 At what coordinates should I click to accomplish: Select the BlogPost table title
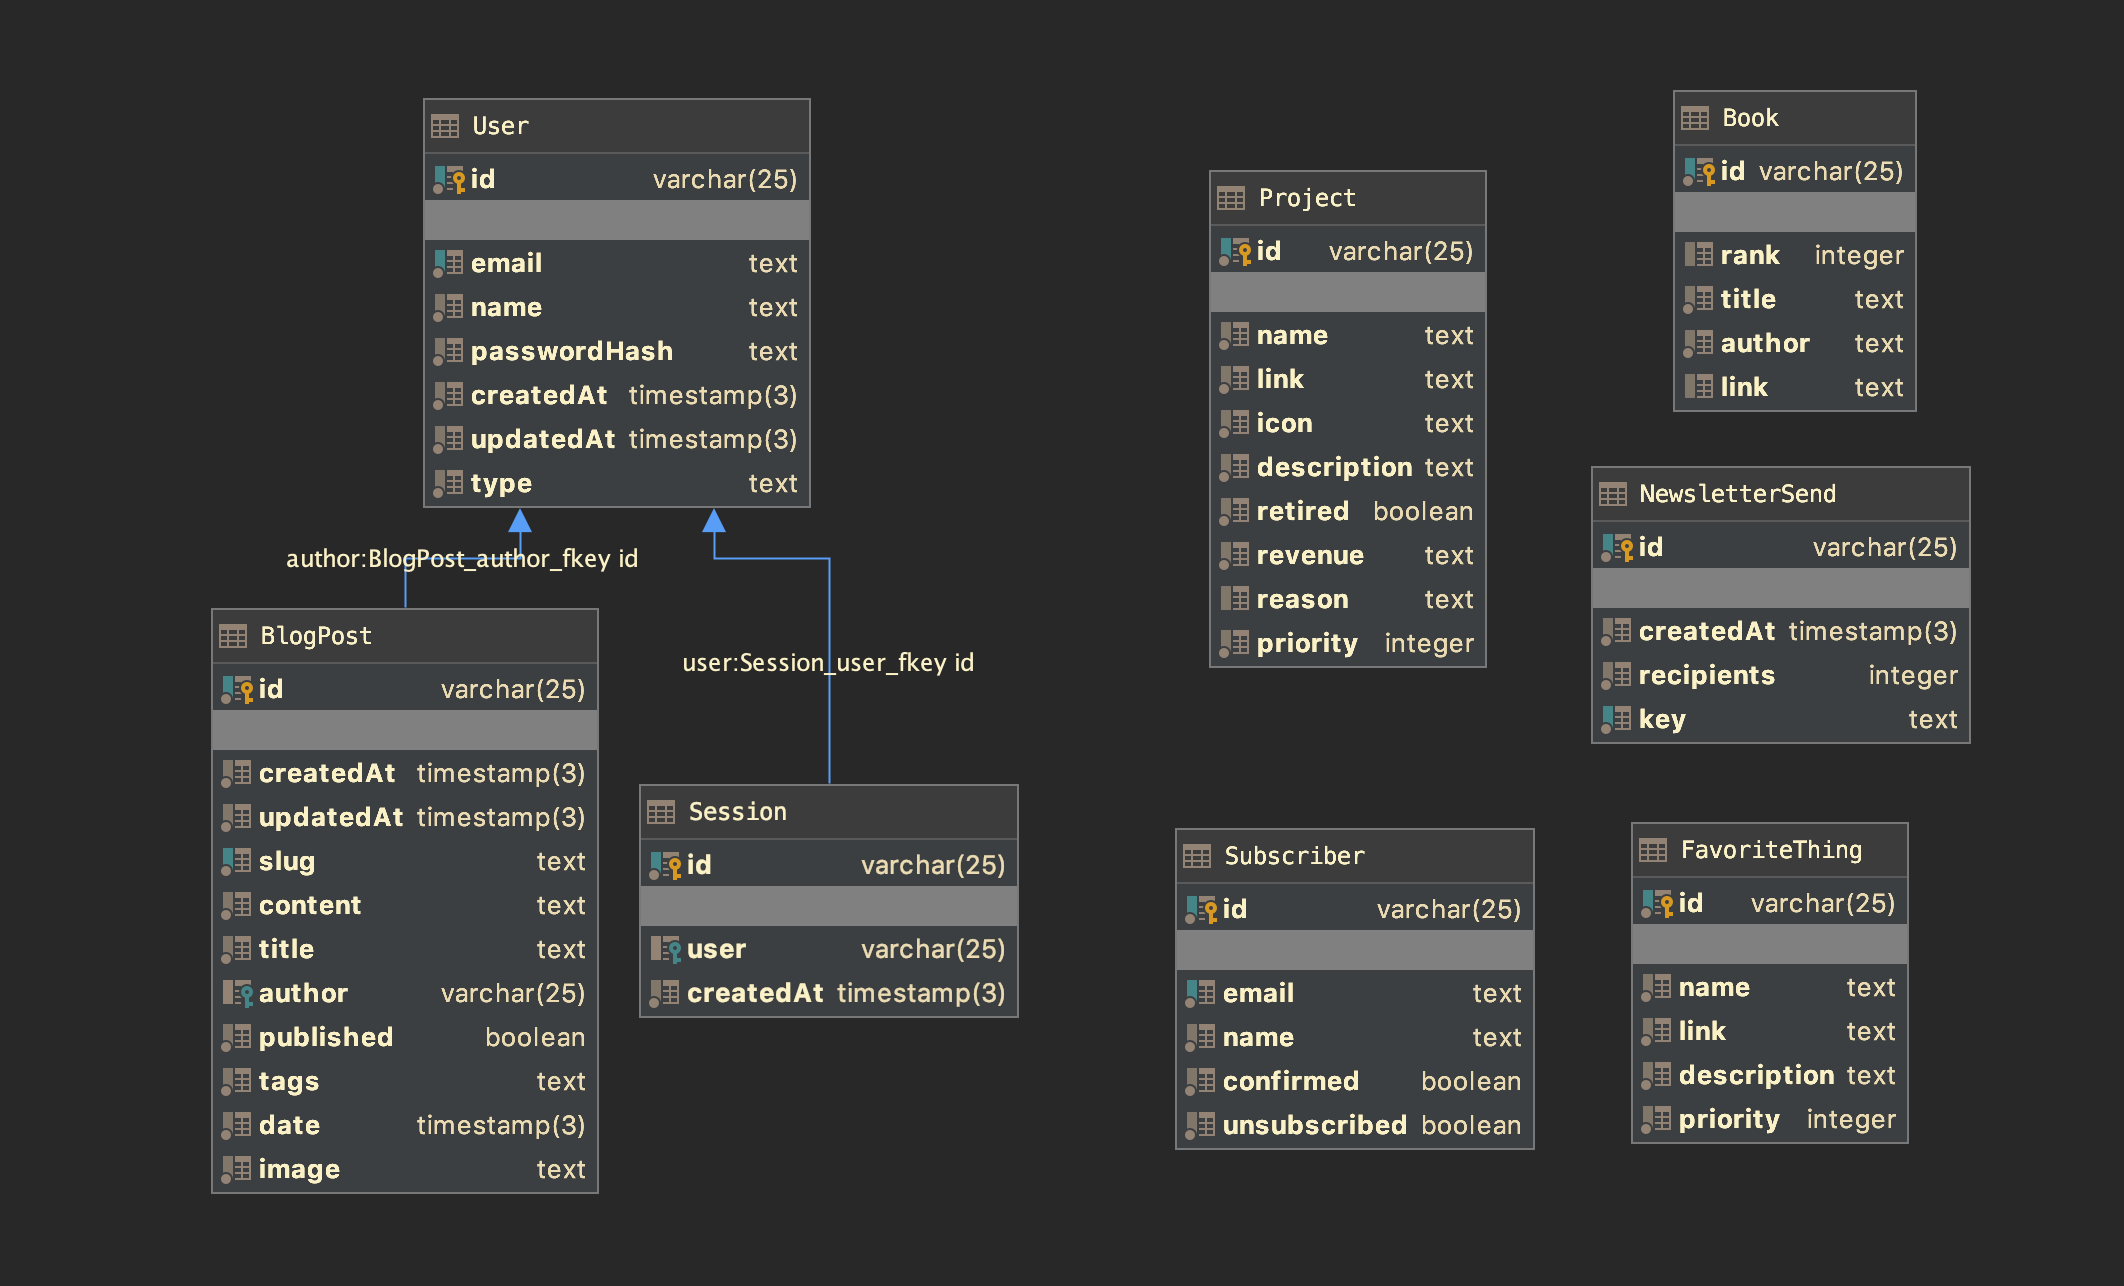click(x=316, y=636)
